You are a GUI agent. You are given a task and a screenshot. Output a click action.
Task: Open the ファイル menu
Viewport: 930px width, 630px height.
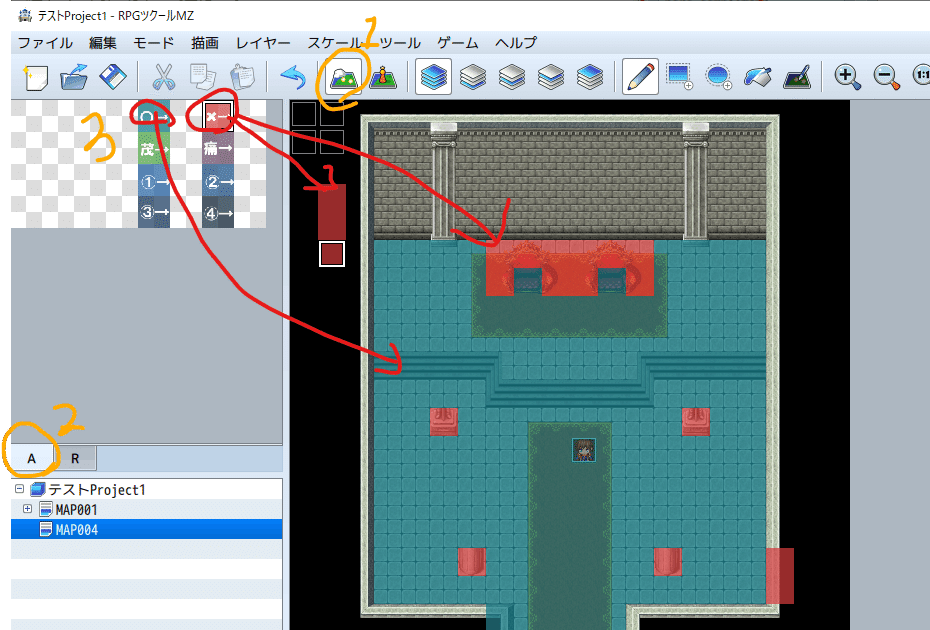pos(45,43)
